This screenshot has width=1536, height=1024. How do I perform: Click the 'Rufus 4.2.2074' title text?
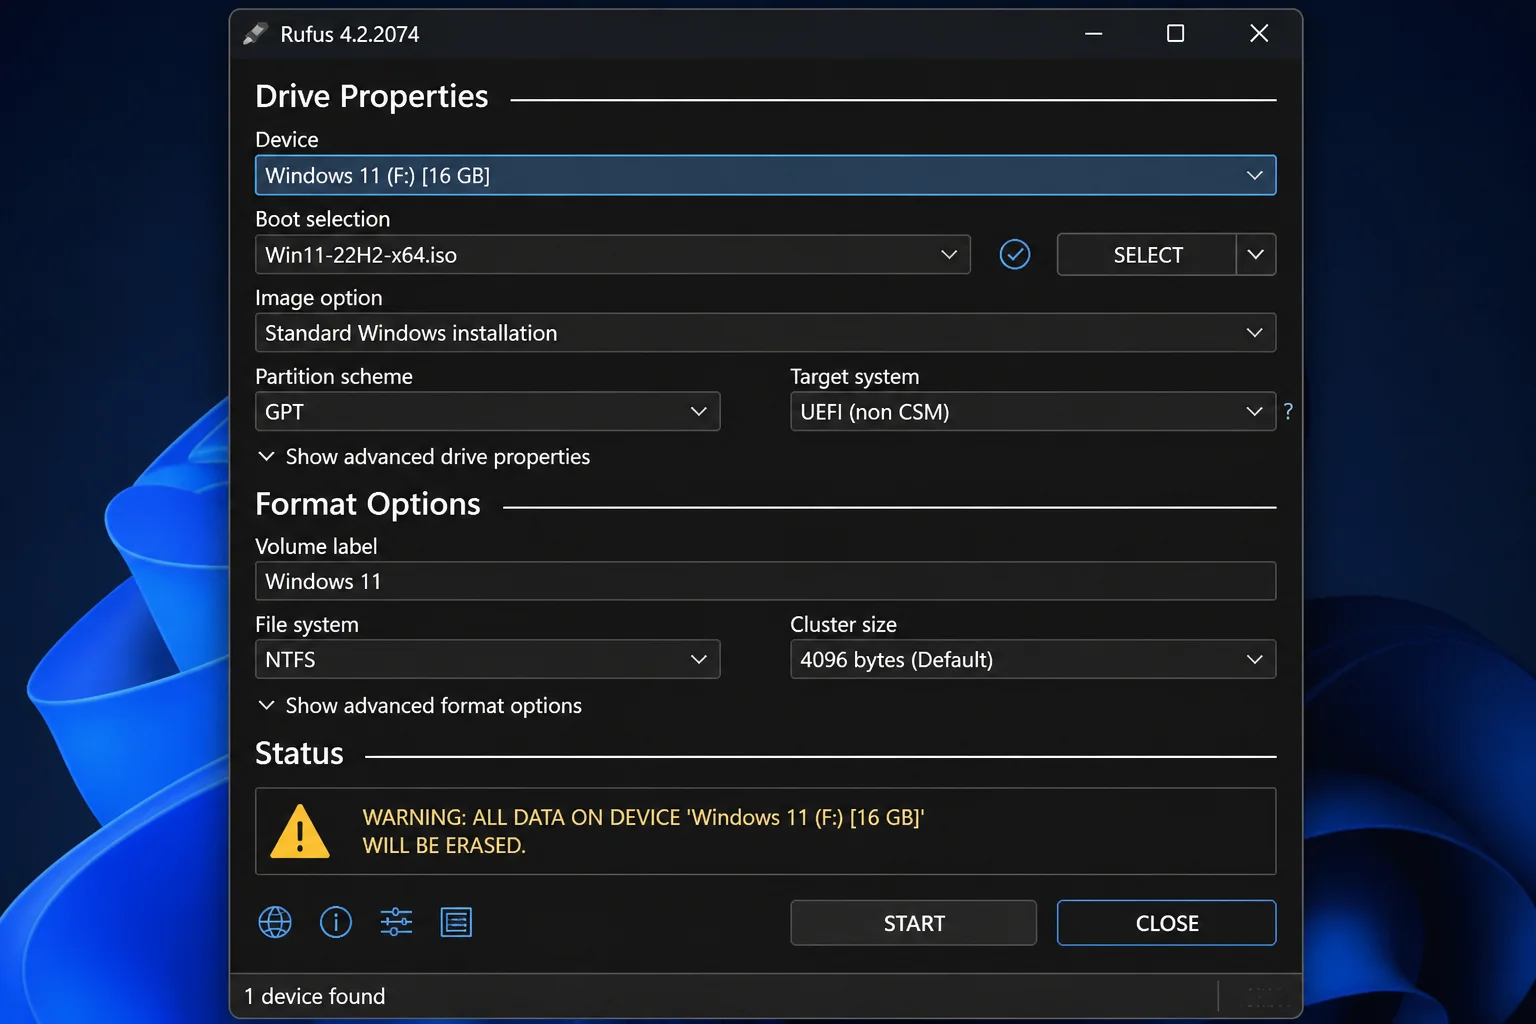(350, 34)
